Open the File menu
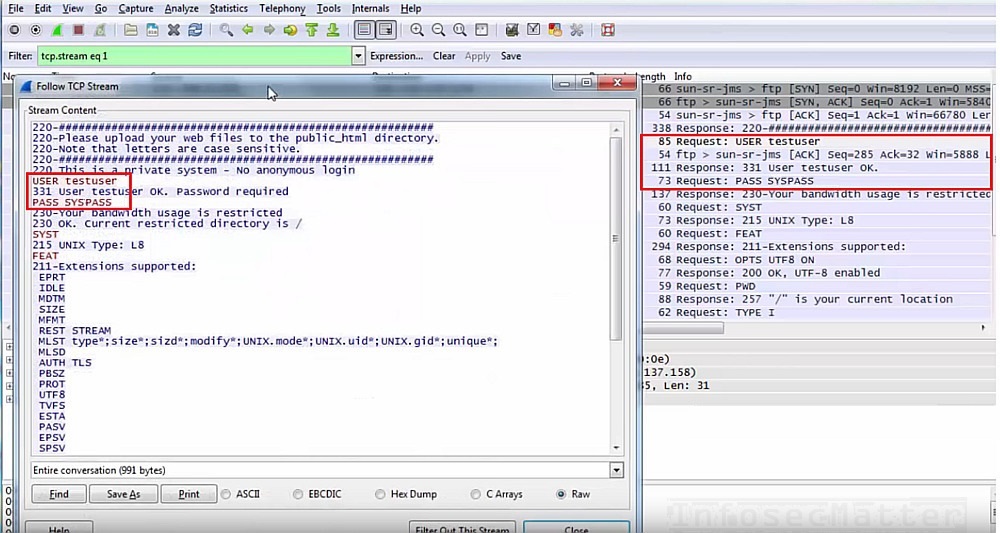This screenshot has width=1000, height=533. click(x=16, y=8)
